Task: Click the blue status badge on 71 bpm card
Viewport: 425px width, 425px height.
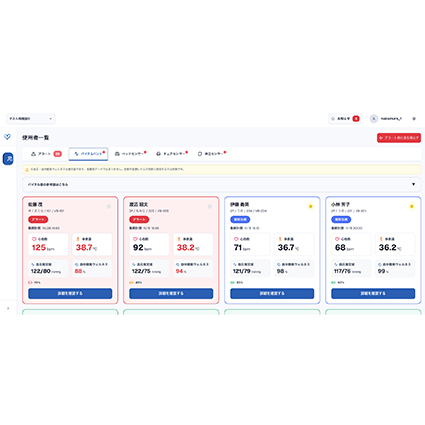Action: point(240,219)
